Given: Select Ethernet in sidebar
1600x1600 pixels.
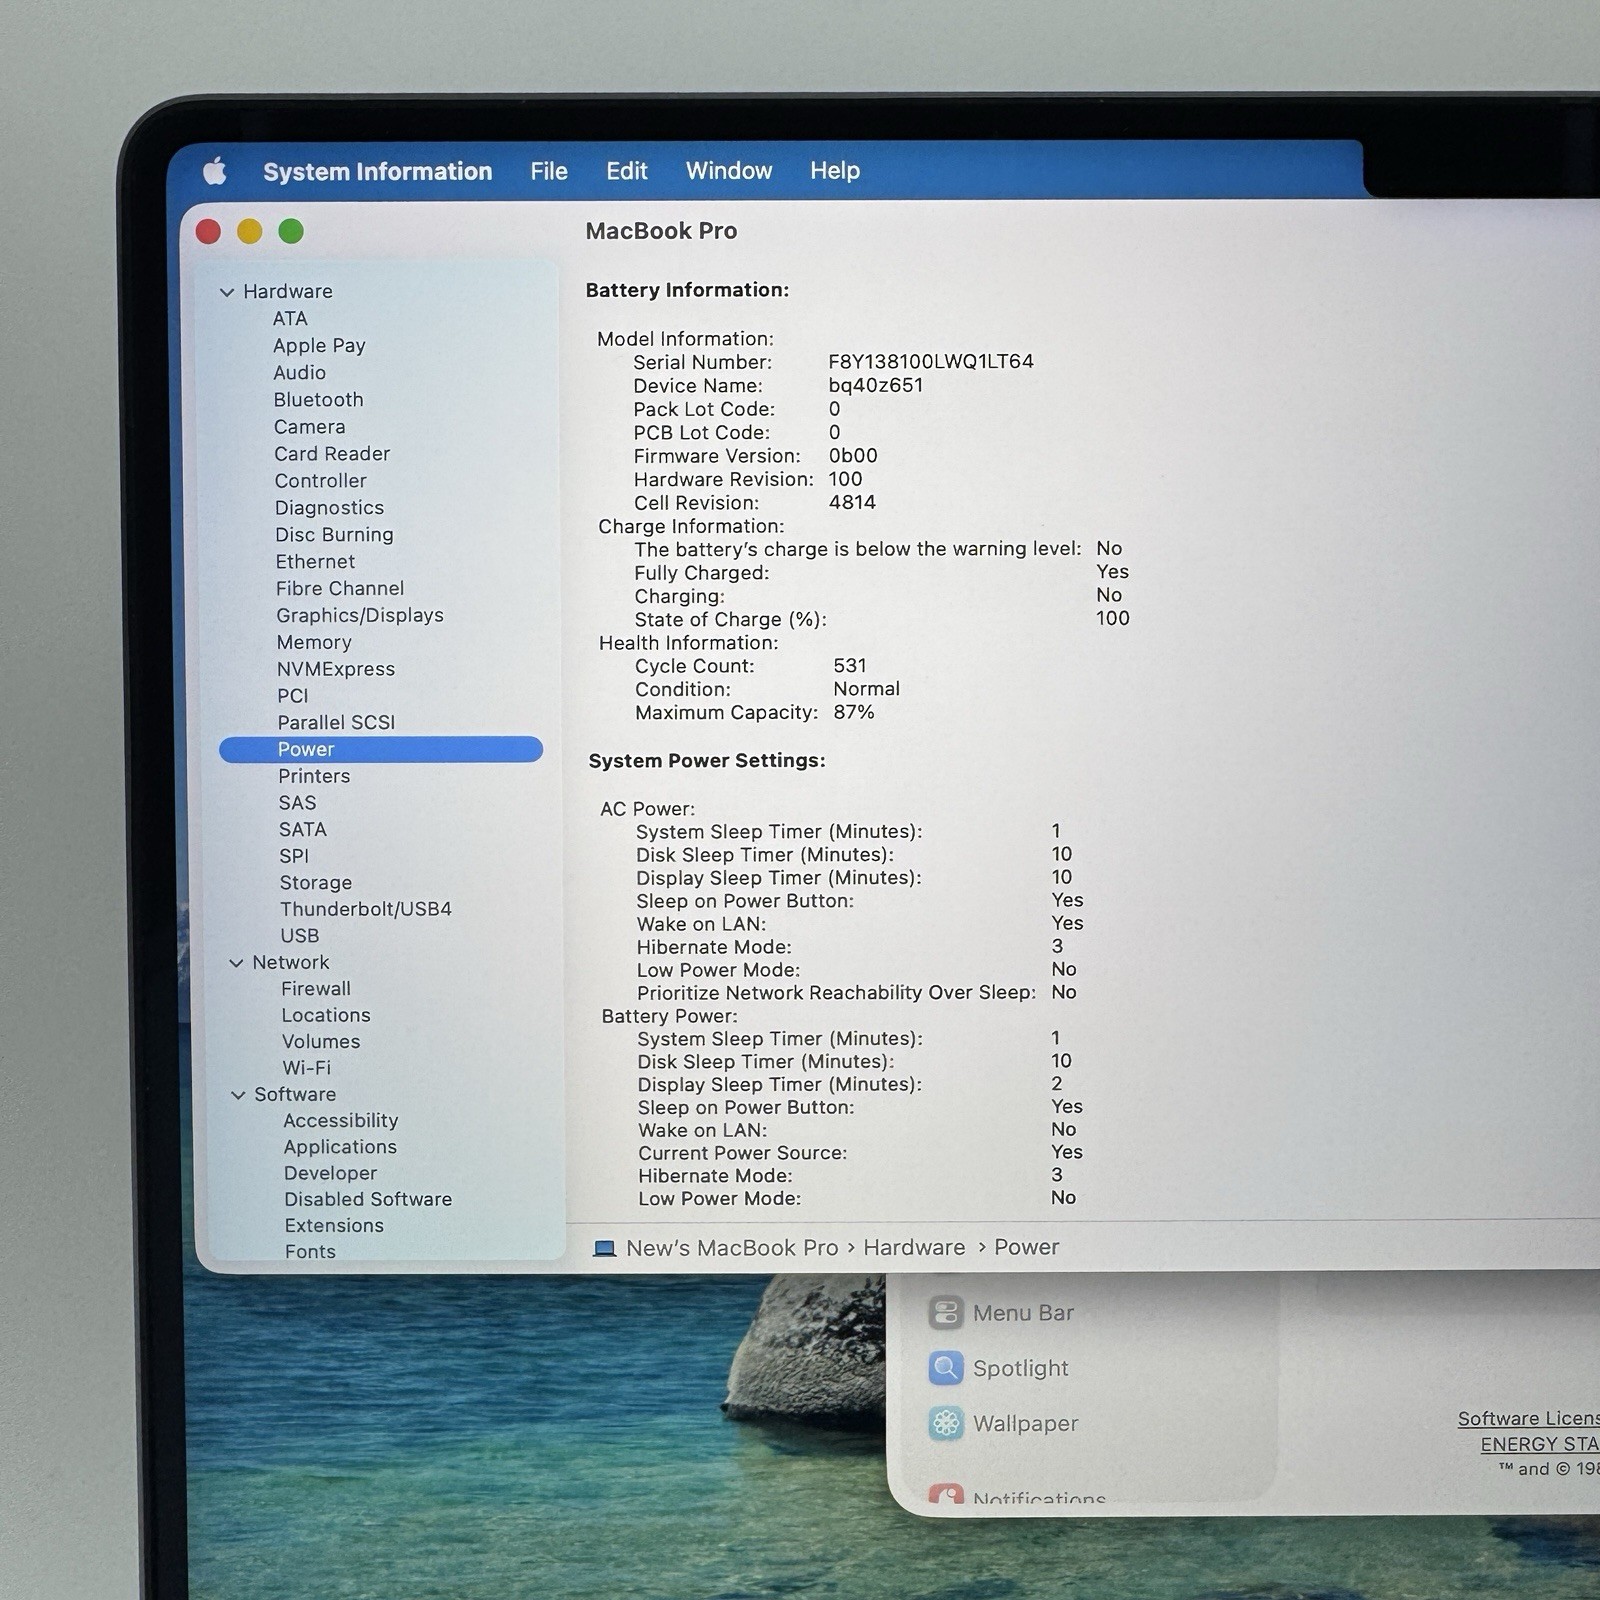Looking at the screenshot, I should click(x=315, y=561).
